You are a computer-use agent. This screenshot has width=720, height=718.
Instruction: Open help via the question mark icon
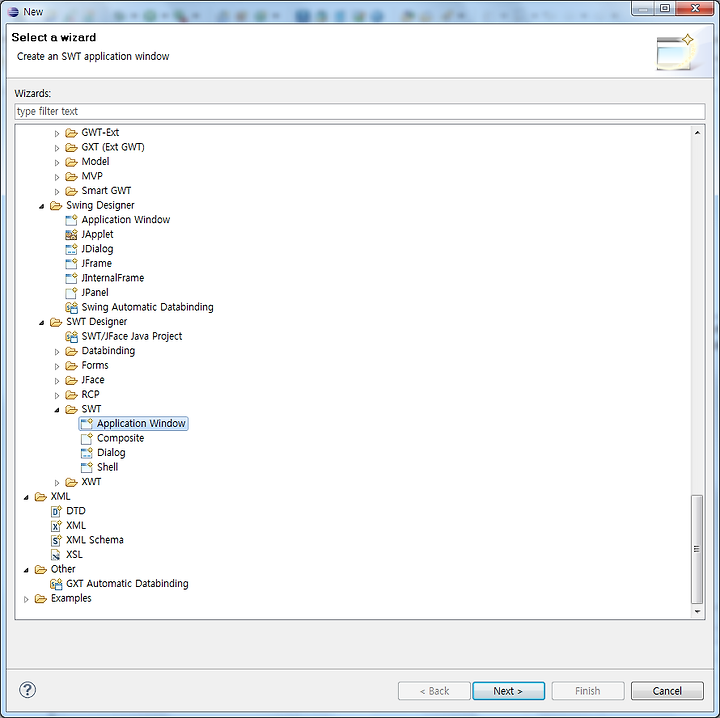click(x=28, y=690)
